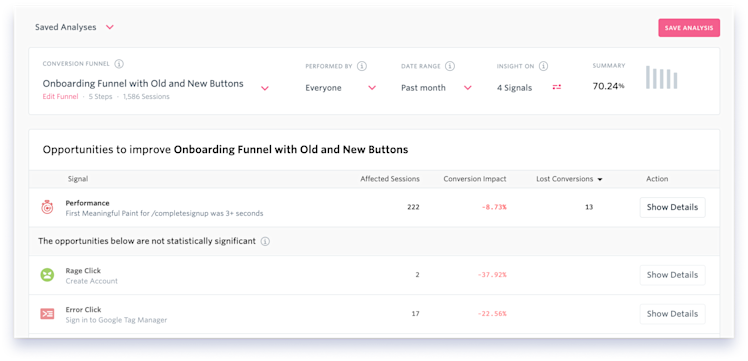The image size is (748, 361).
Task: Click the Signal column header
Action: coord(78,179)
